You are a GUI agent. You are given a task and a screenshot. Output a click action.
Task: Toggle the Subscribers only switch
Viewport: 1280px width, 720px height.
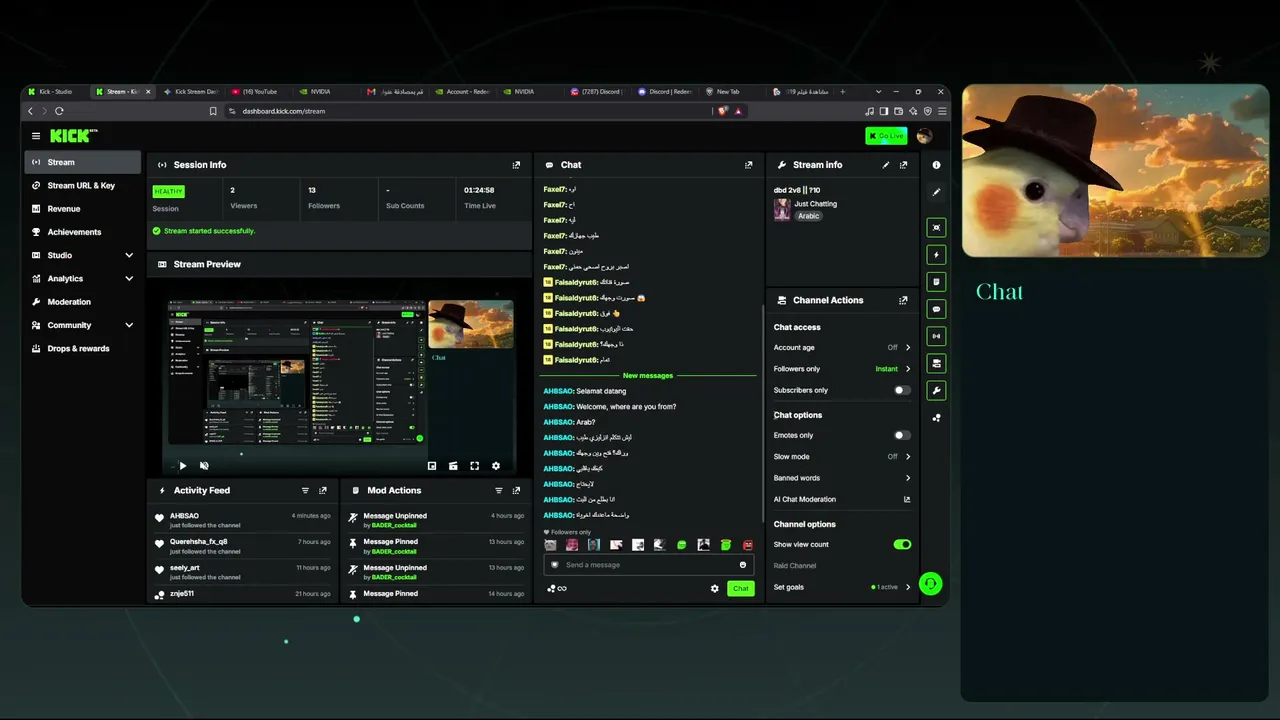click(x=902, y=390)
